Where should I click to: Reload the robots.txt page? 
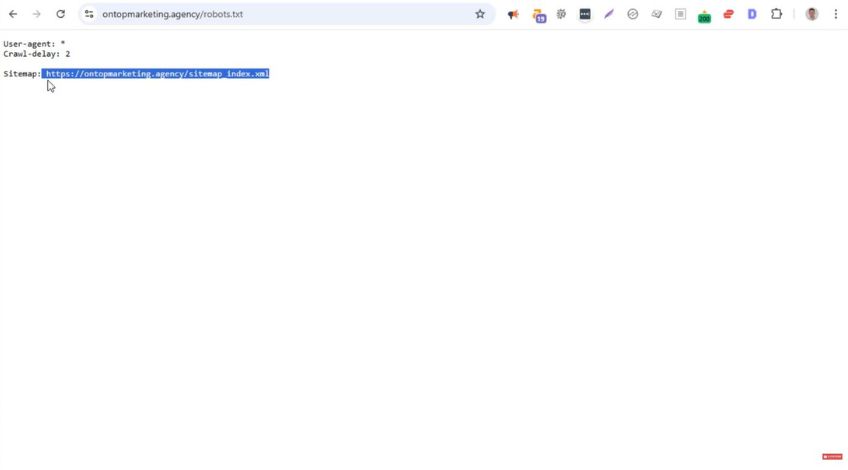pos(61,14)
